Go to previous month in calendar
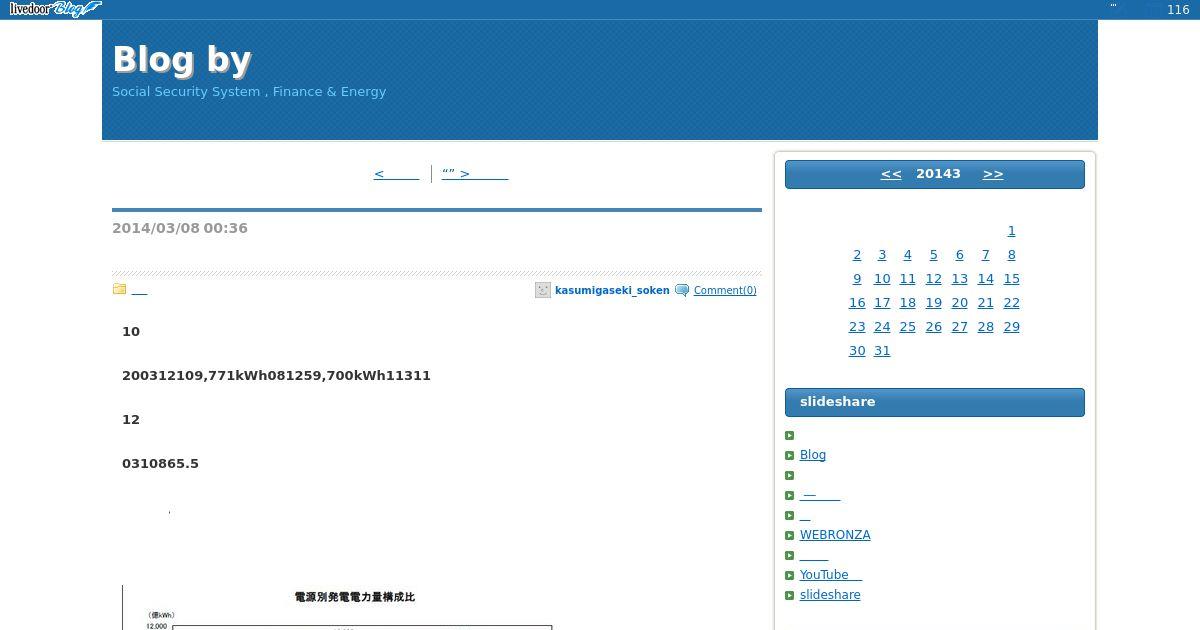The height and width of the screenshot is (630, 1200). tap(891, 174)
